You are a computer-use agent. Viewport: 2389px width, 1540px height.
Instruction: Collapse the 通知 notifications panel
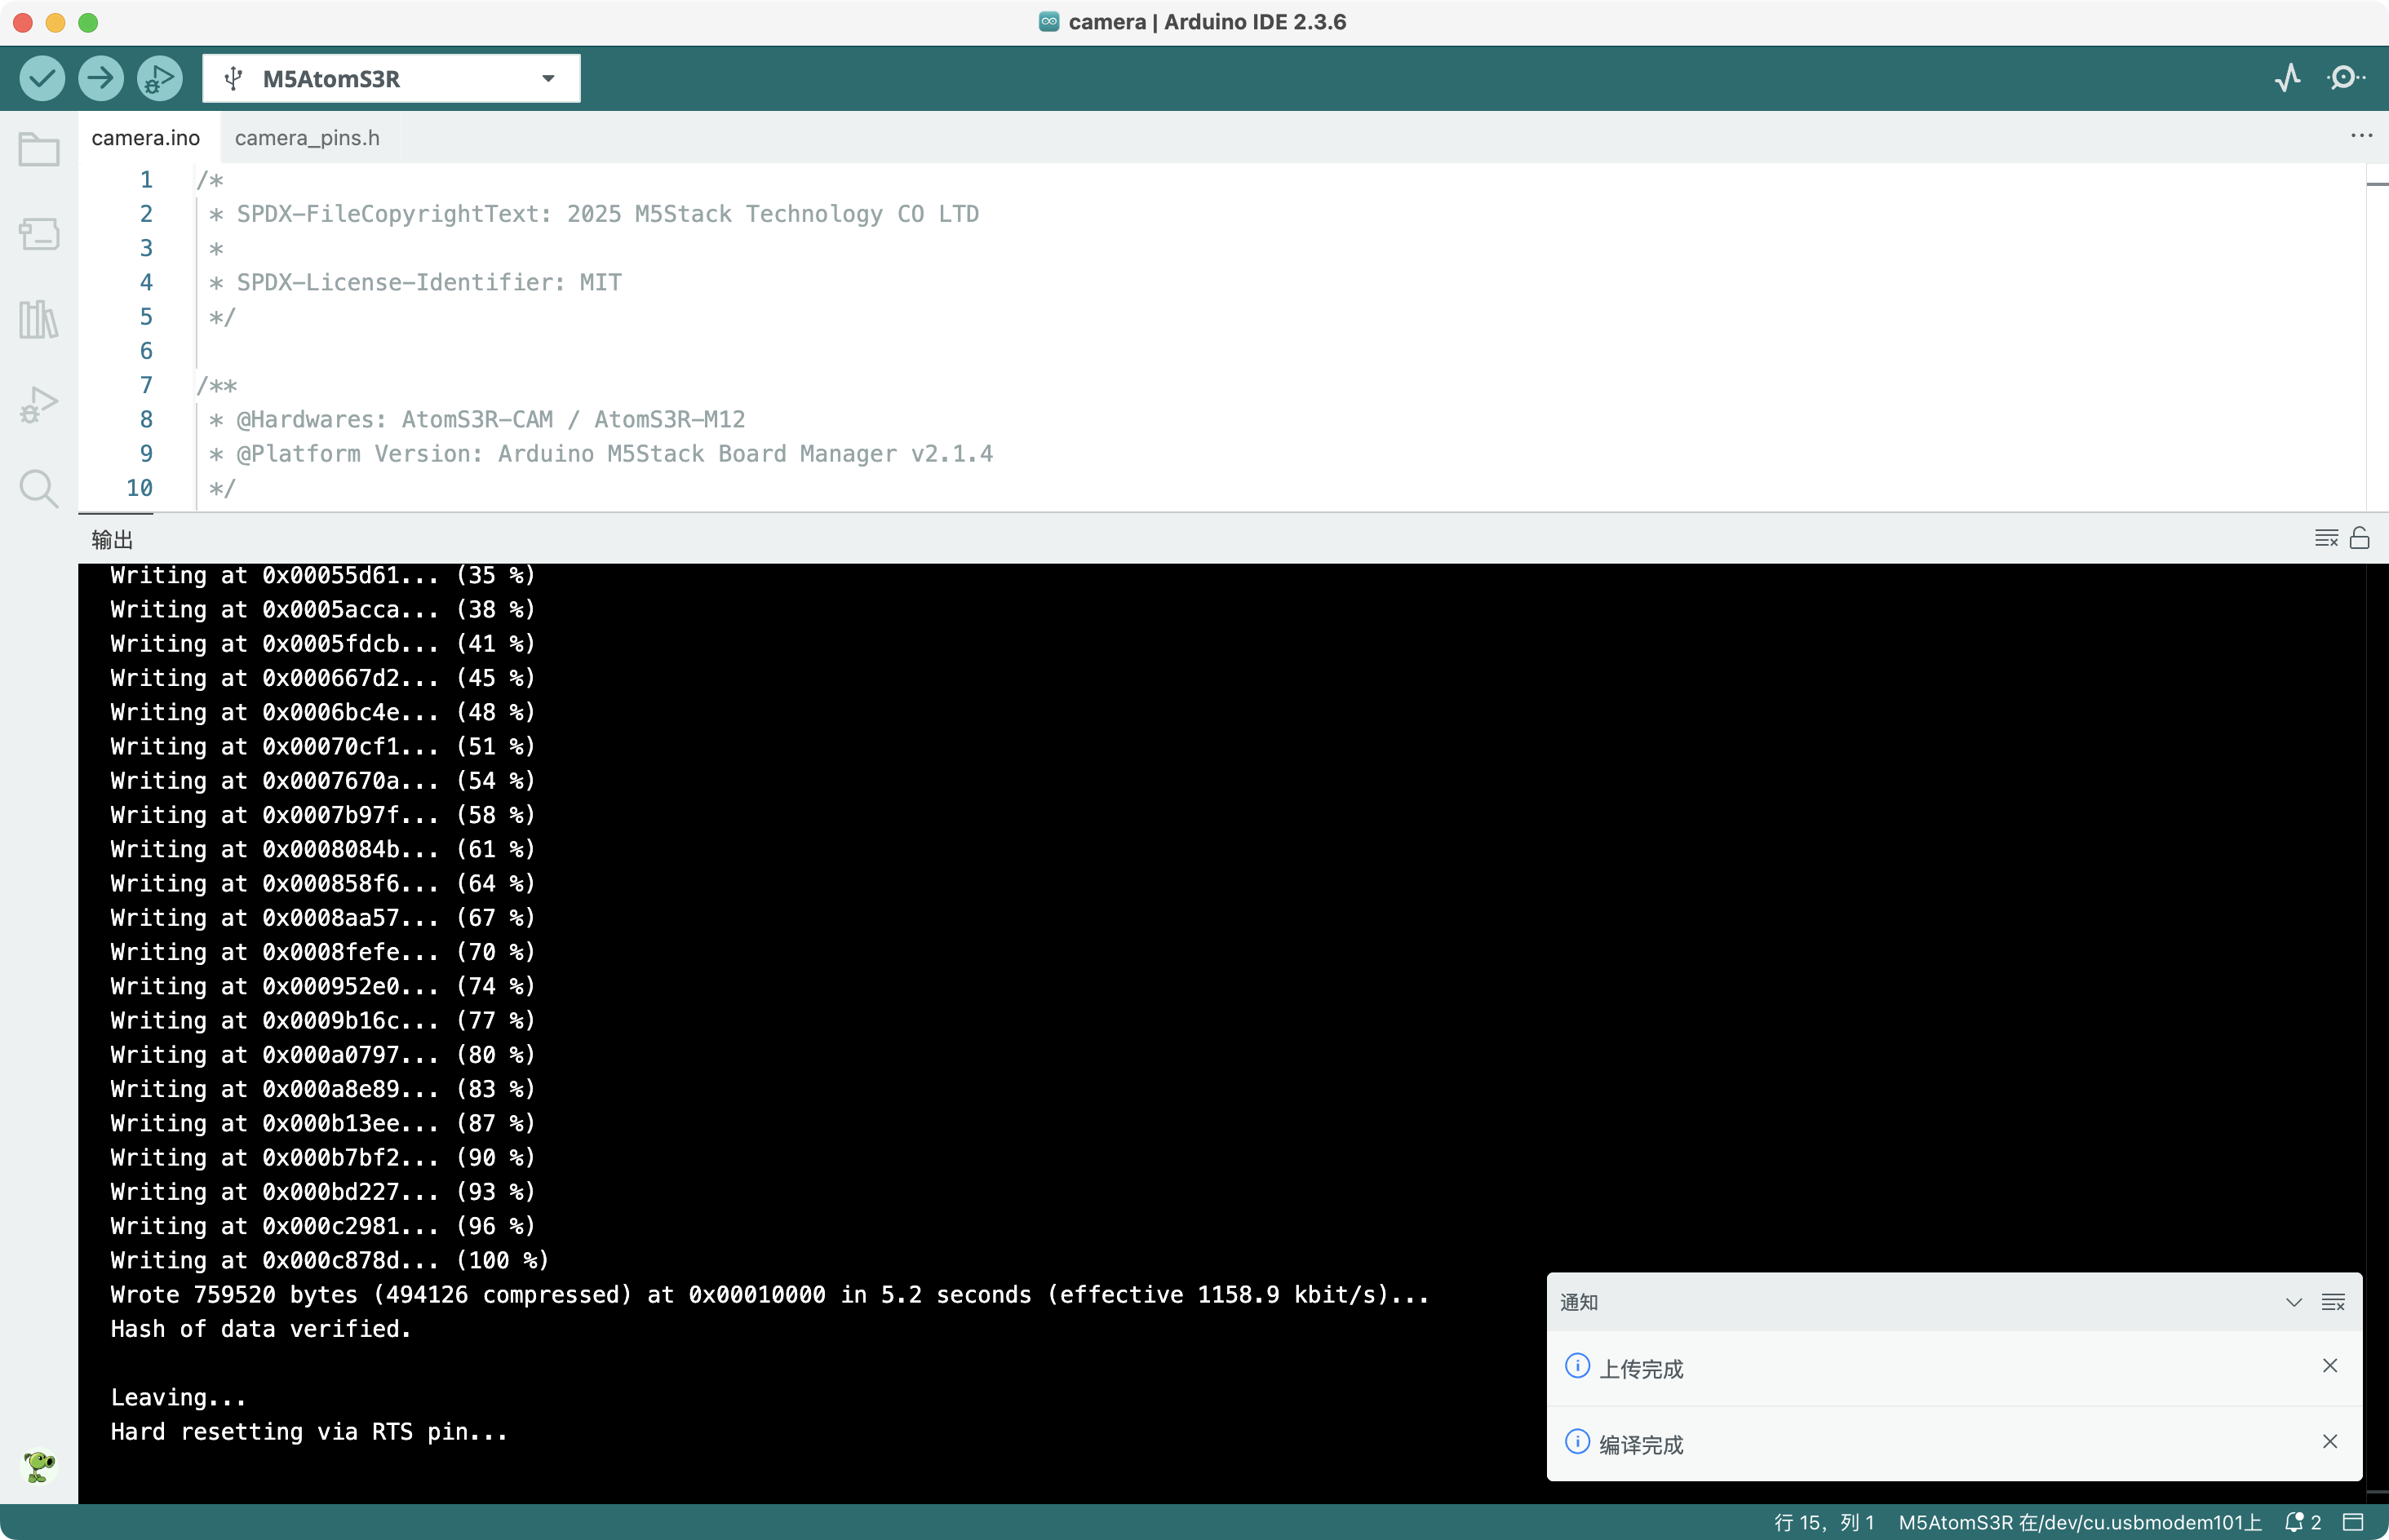(2294, 1302)
